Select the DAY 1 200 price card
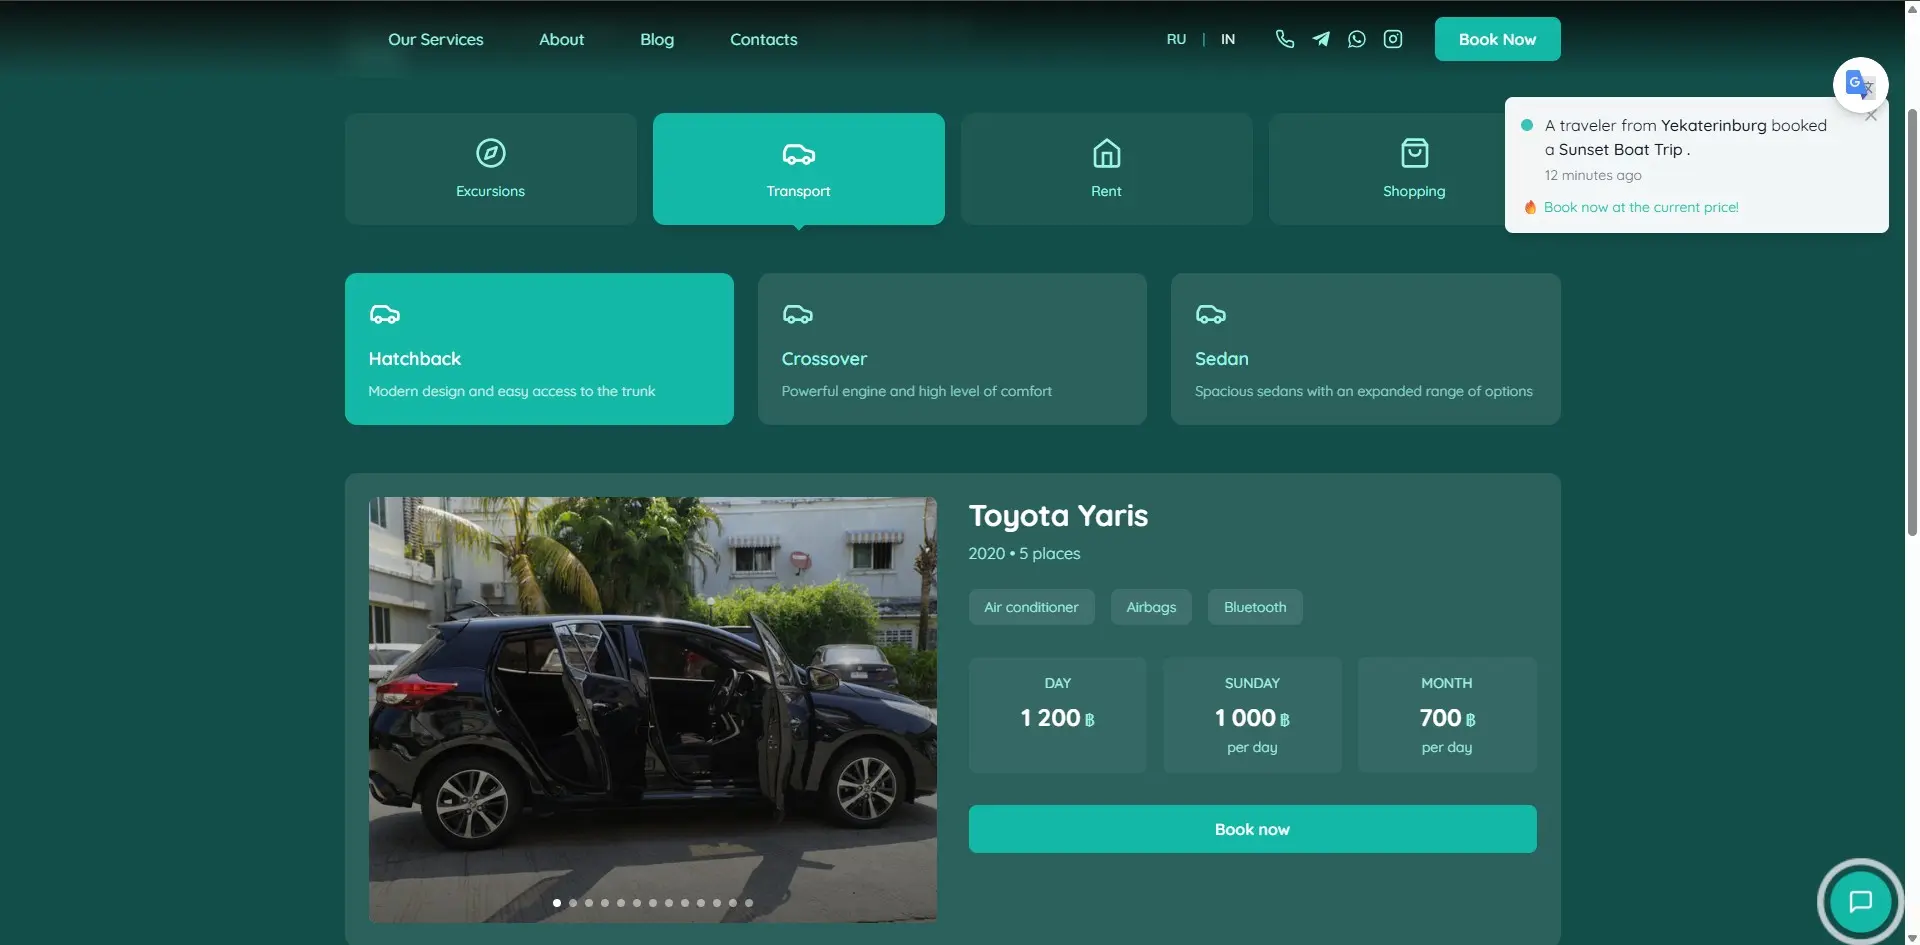 click(x=1058, y=715)
